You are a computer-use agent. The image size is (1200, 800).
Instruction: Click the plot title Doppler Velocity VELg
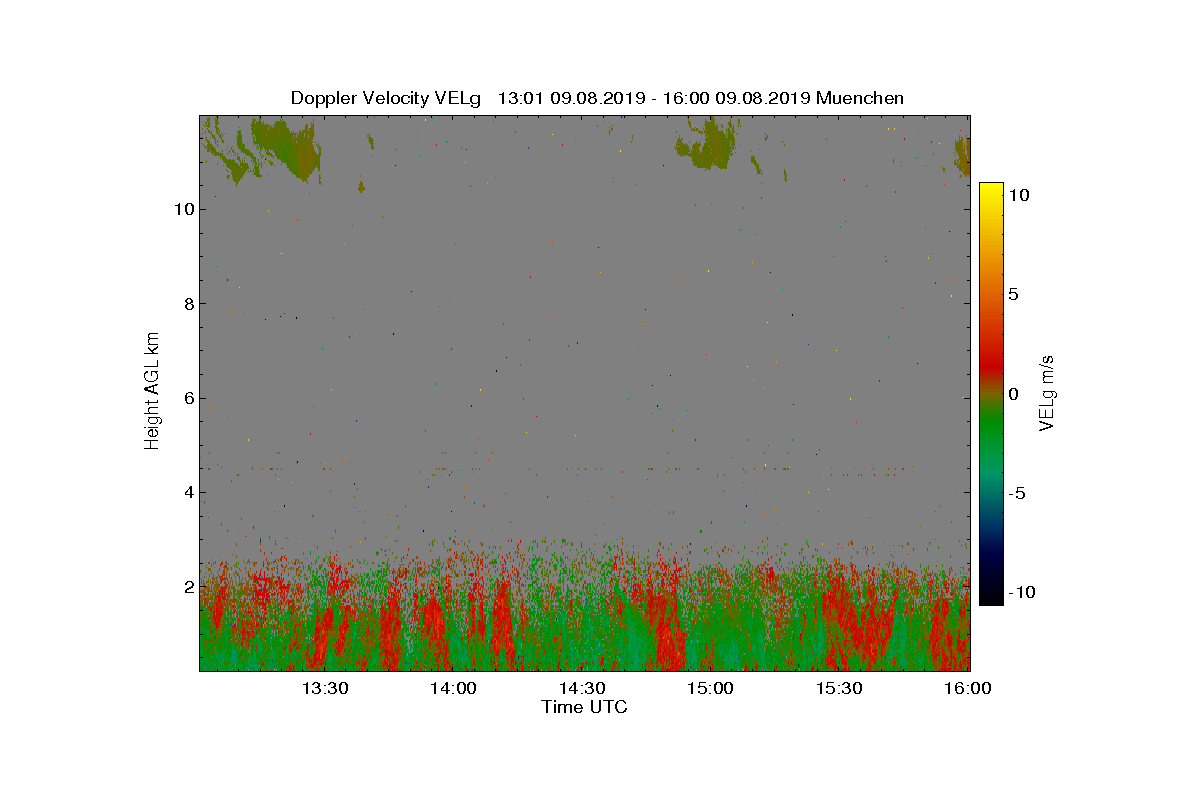385,98
